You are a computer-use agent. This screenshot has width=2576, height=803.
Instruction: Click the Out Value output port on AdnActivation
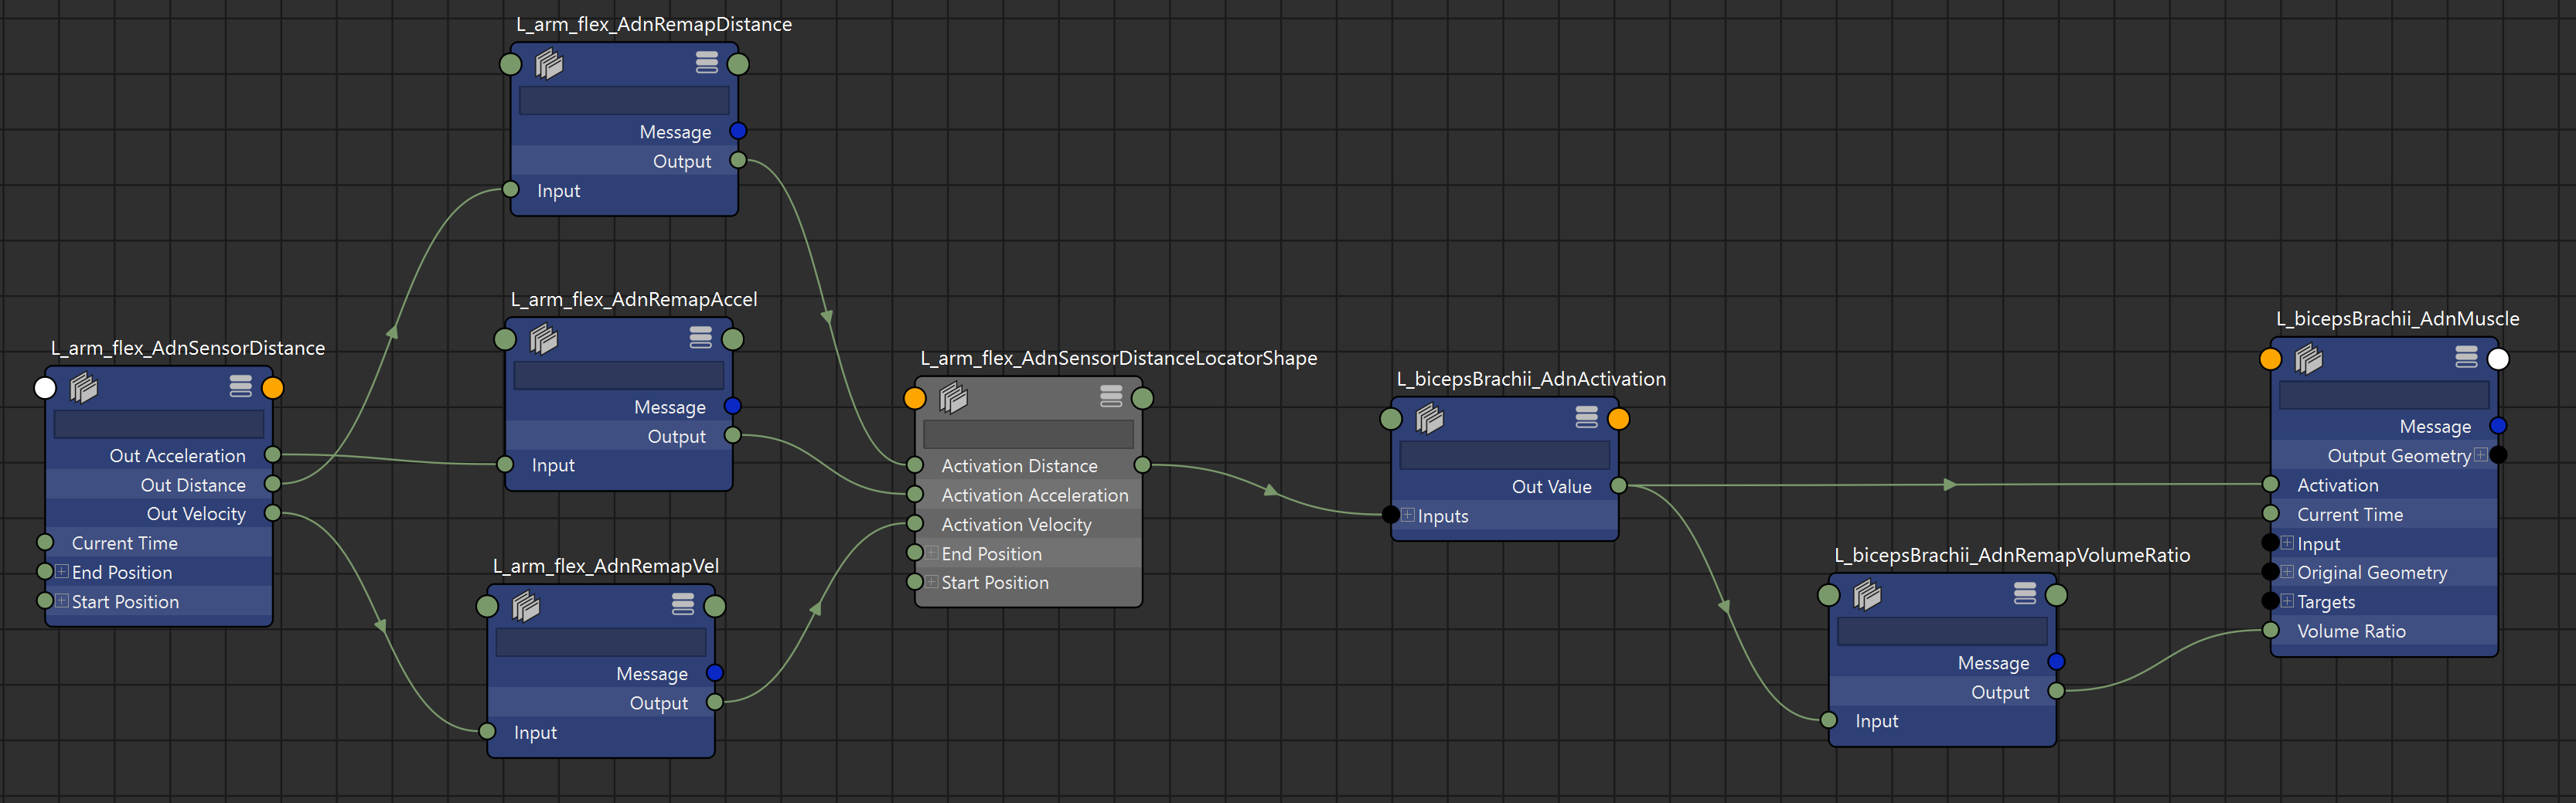click(x=1620, y=486)
